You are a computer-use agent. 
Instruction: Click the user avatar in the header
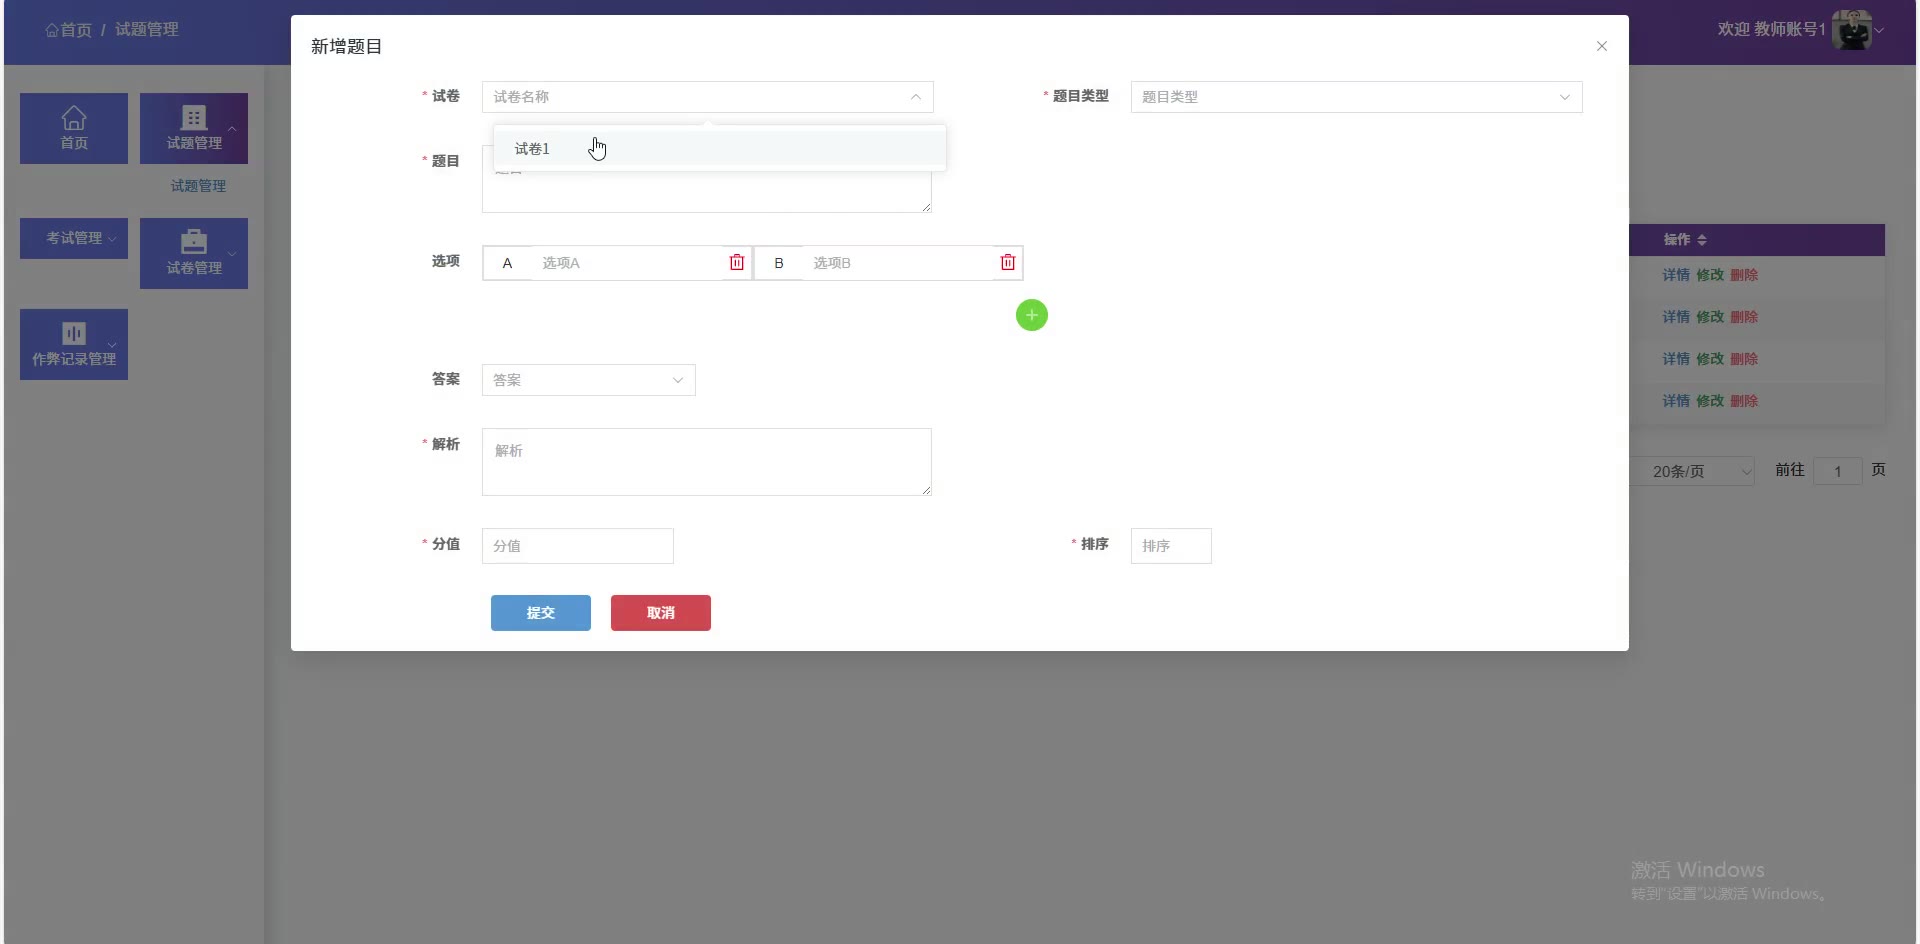(1852, 30)
